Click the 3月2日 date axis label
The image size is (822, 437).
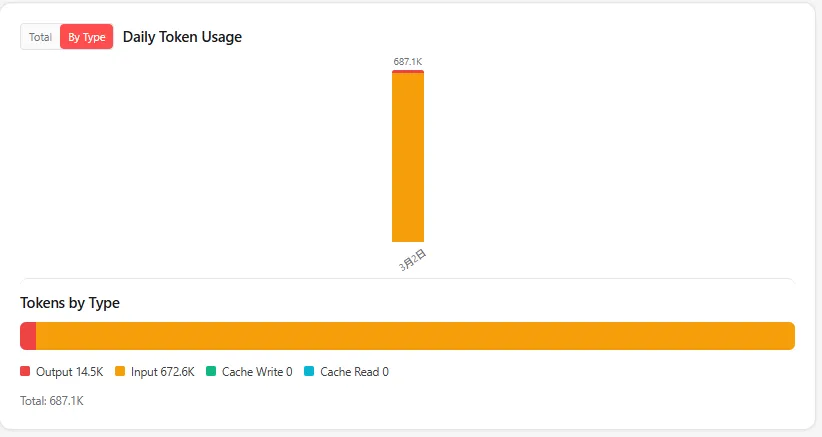tap(413, 260)
